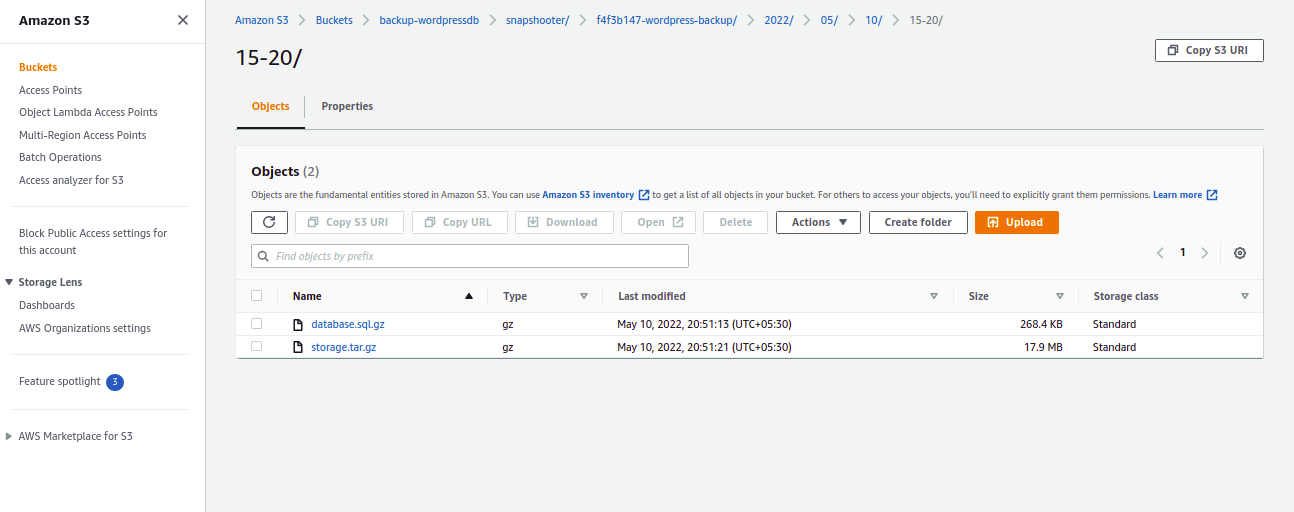
Task: Click the external link icon beside Learn more
Action: coord(1212,195)
